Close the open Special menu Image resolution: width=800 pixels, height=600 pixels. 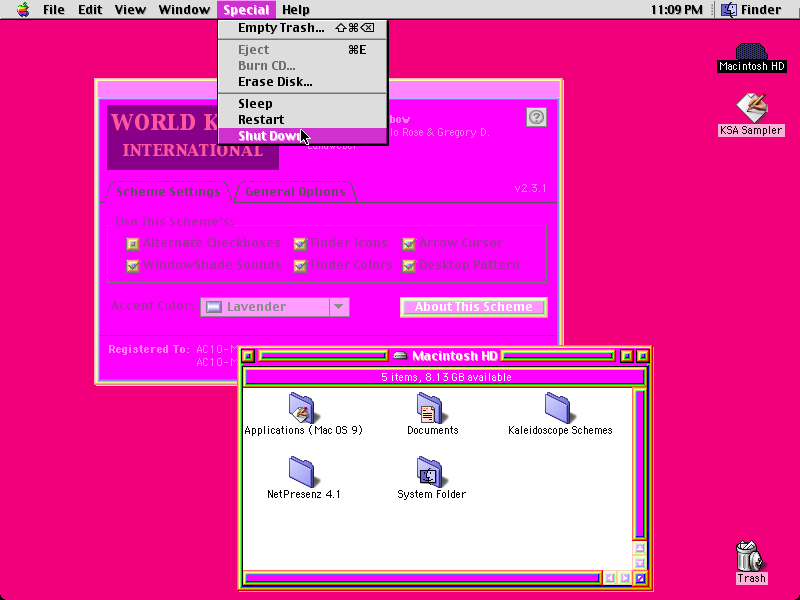pyautogui.click(x=246, y=10)
